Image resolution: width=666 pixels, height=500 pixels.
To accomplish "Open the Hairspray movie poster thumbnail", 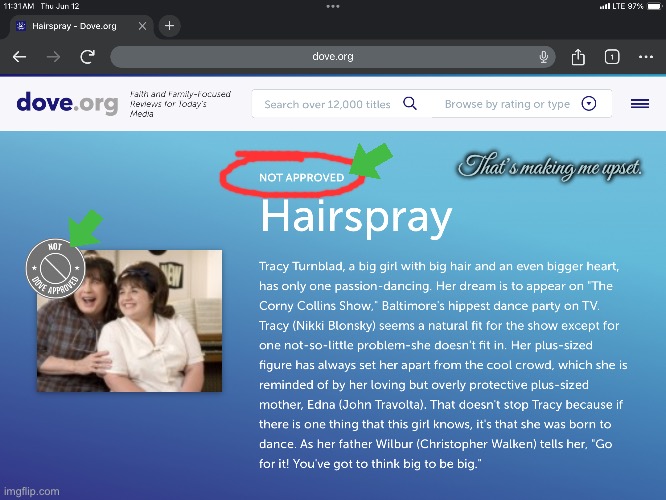I will tap(129, 321).
